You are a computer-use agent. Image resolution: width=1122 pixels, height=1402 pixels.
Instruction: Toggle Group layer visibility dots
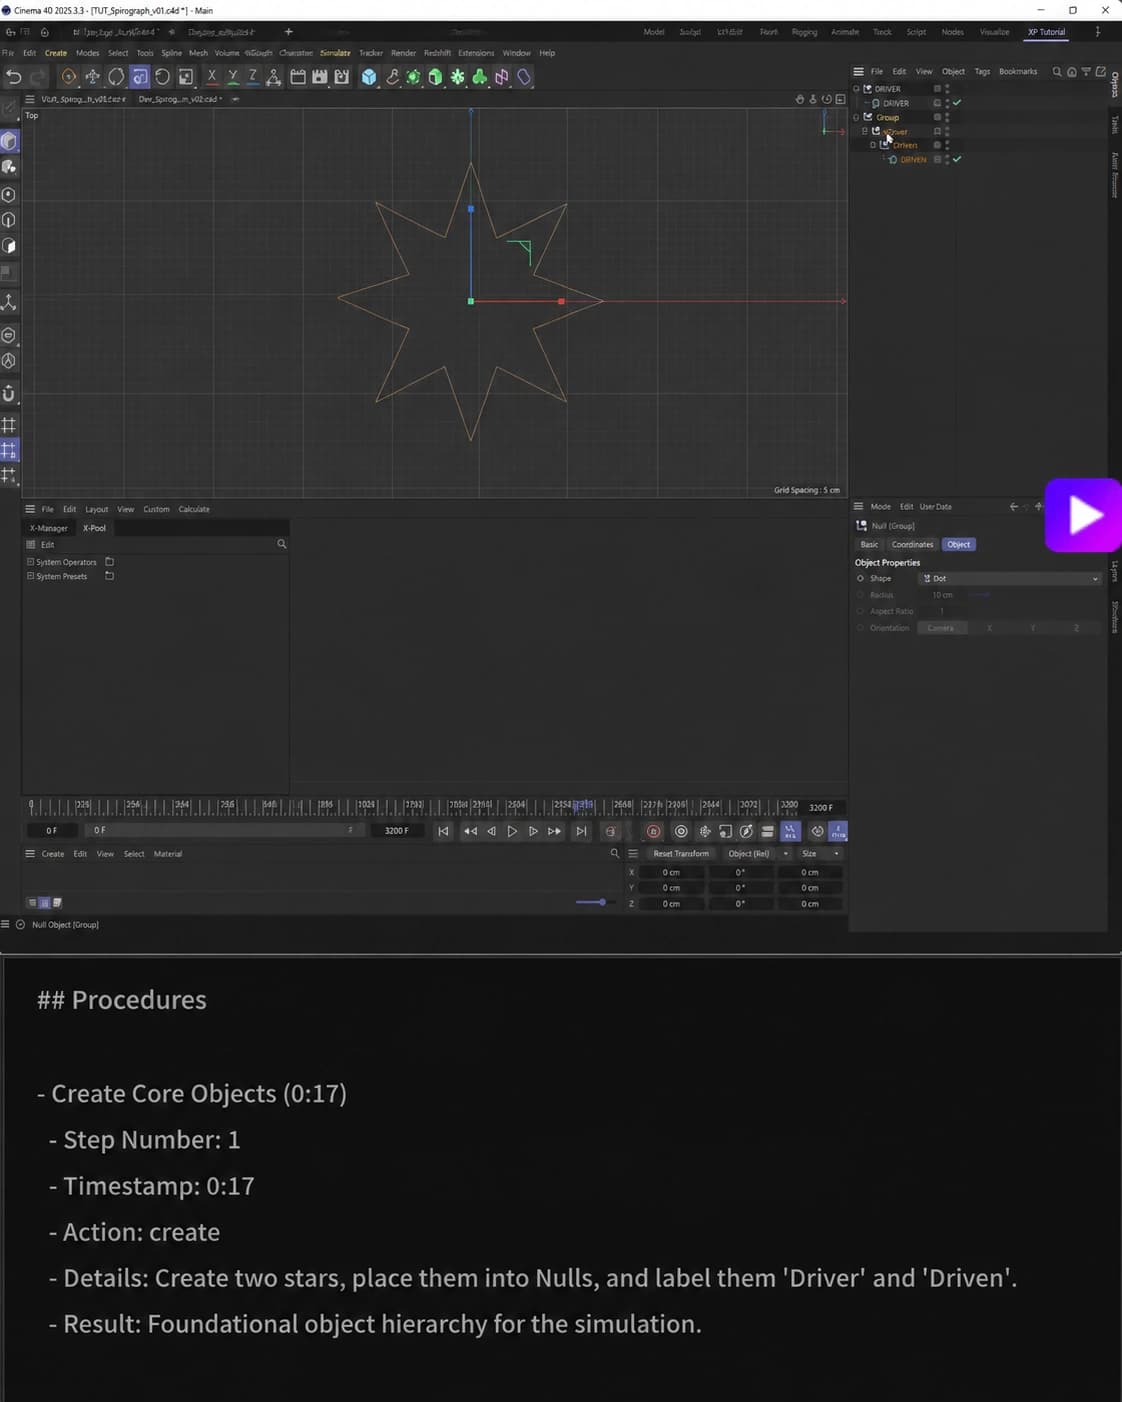click(x=947, y=117)
